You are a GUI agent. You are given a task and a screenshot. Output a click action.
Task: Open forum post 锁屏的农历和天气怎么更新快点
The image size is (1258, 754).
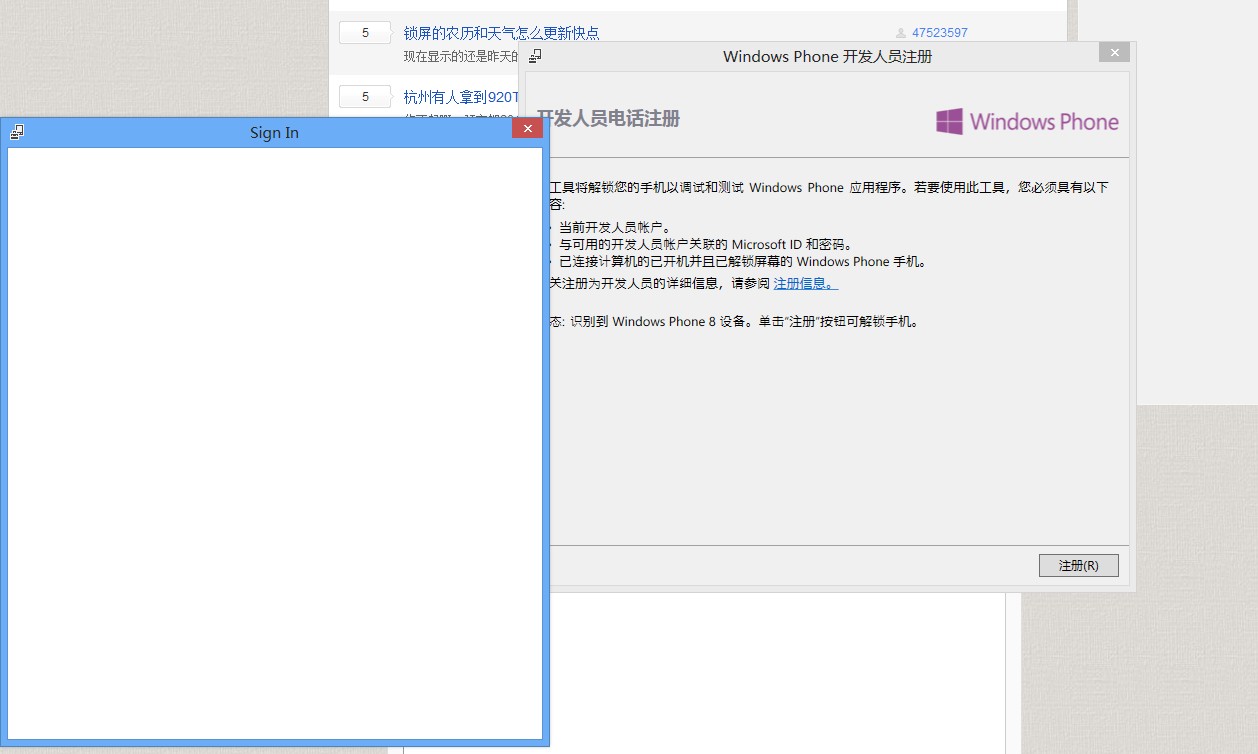tap(501, 33)
